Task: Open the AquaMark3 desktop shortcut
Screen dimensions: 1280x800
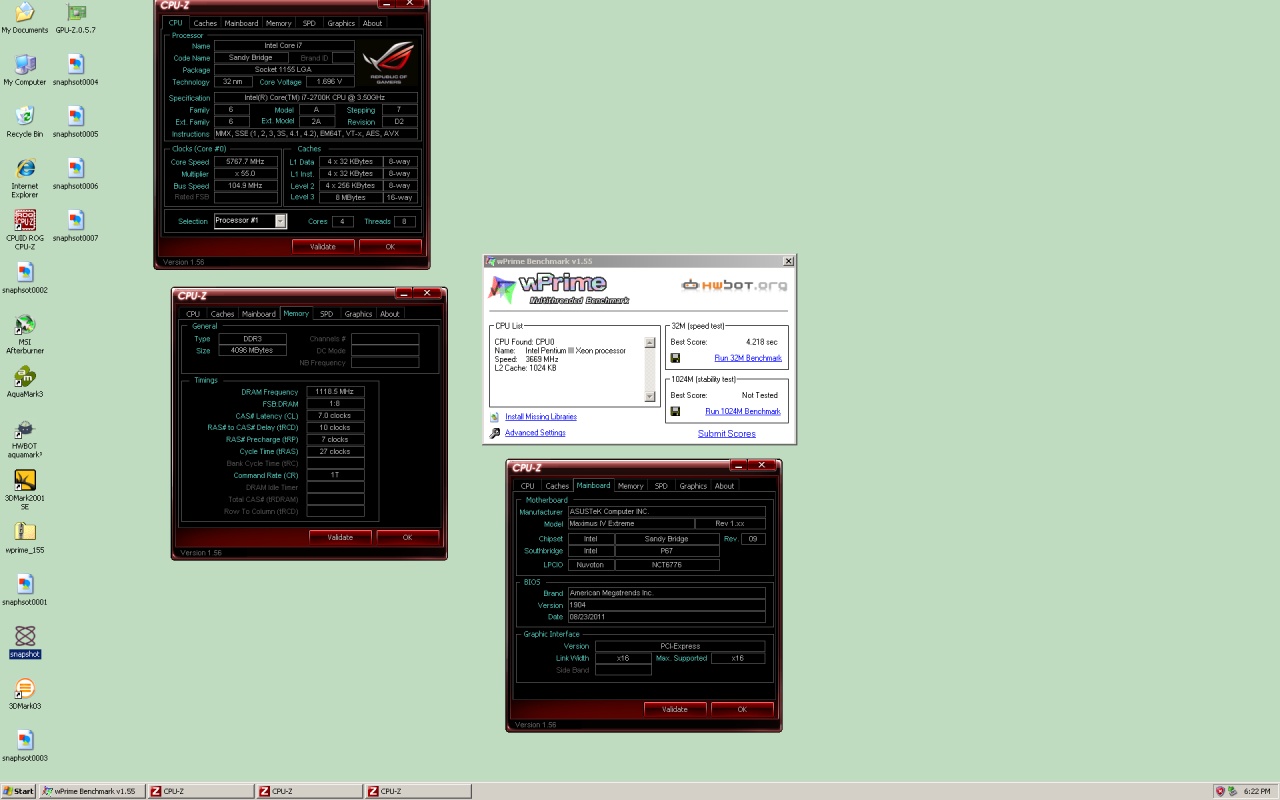Action: (x=25, y=377)
